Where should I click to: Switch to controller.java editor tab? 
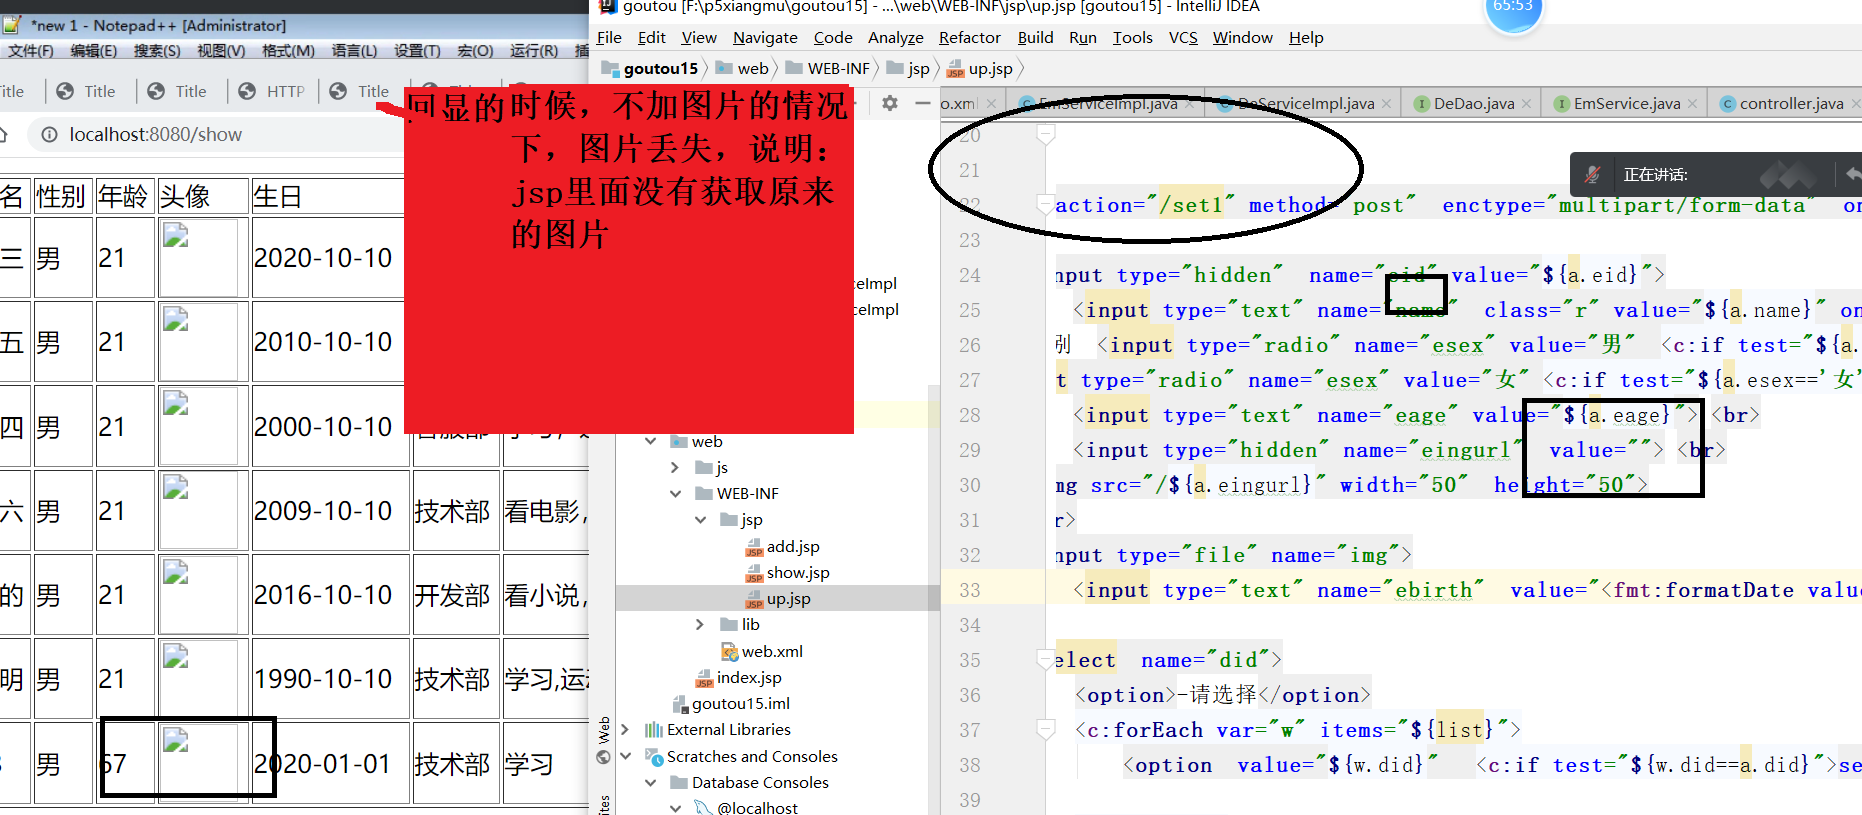pos(1790,104)
